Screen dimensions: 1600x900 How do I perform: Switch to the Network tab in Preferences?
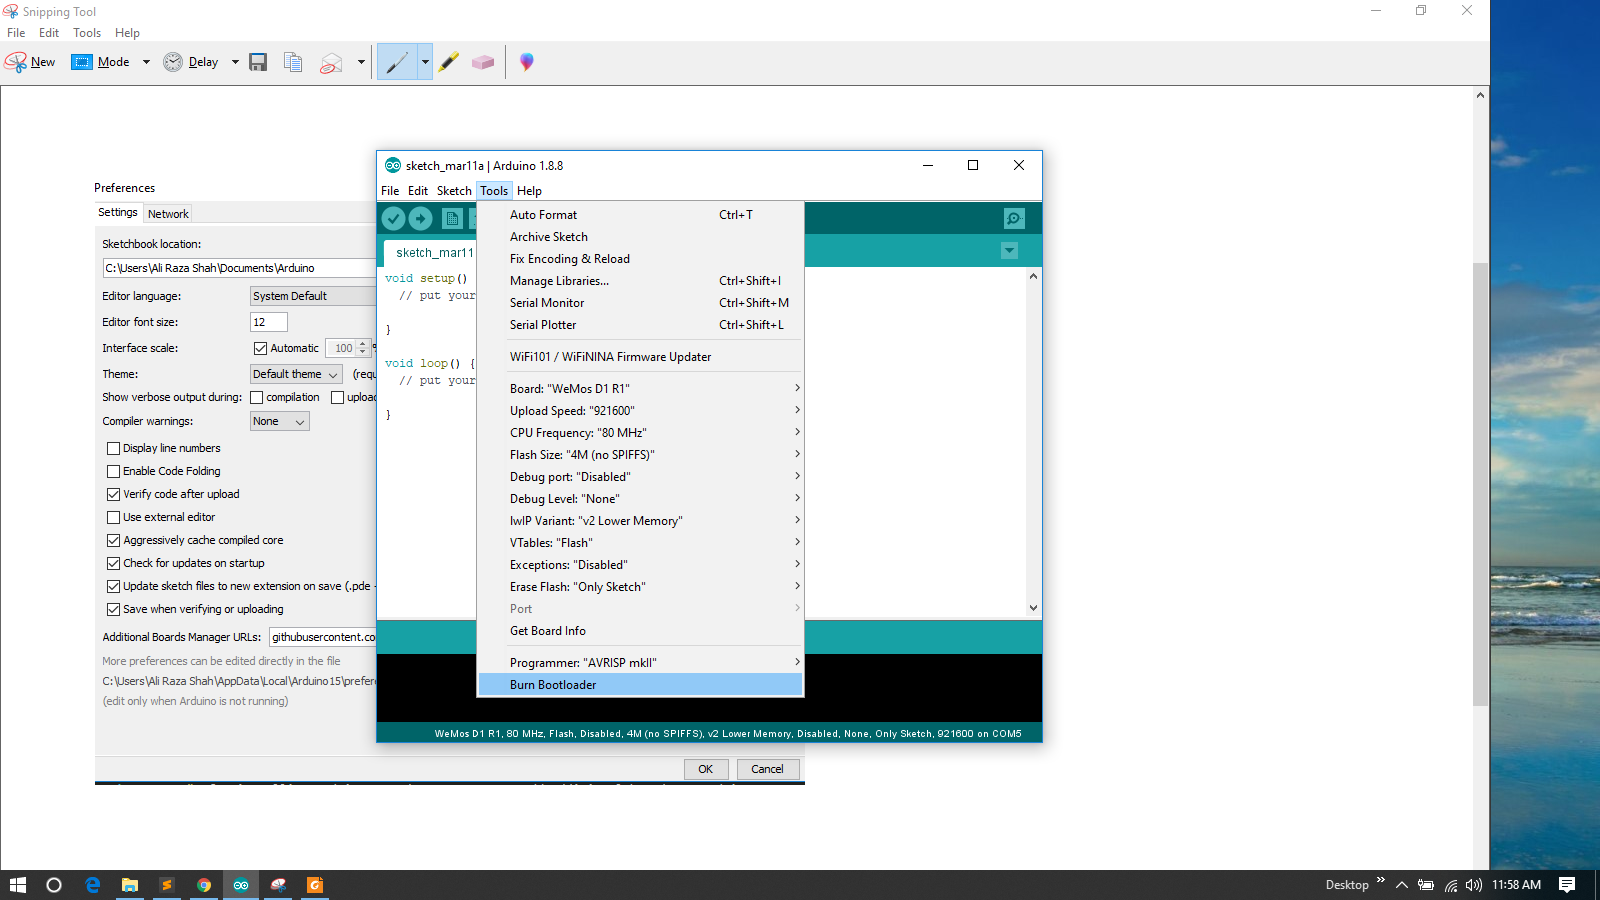pyautogui.click(x=168, y=214)
